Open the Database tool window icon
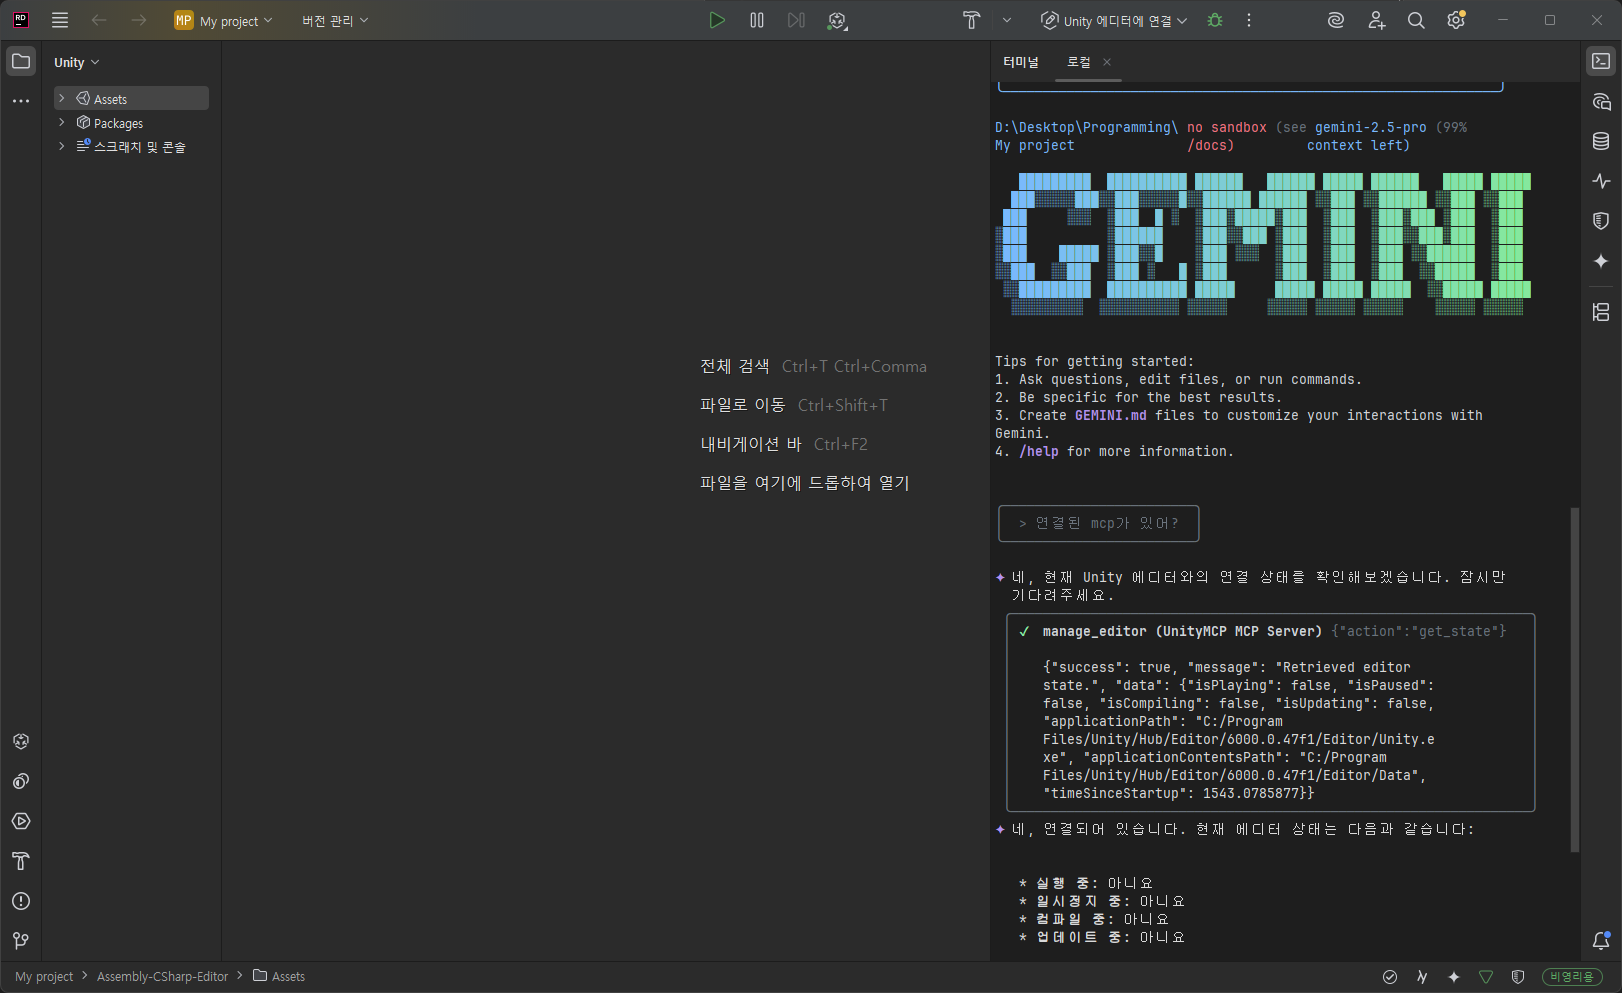Image resolution: width=1622 pixels, height=993 pixels. pyautogui.click(x=1601, y=141)
